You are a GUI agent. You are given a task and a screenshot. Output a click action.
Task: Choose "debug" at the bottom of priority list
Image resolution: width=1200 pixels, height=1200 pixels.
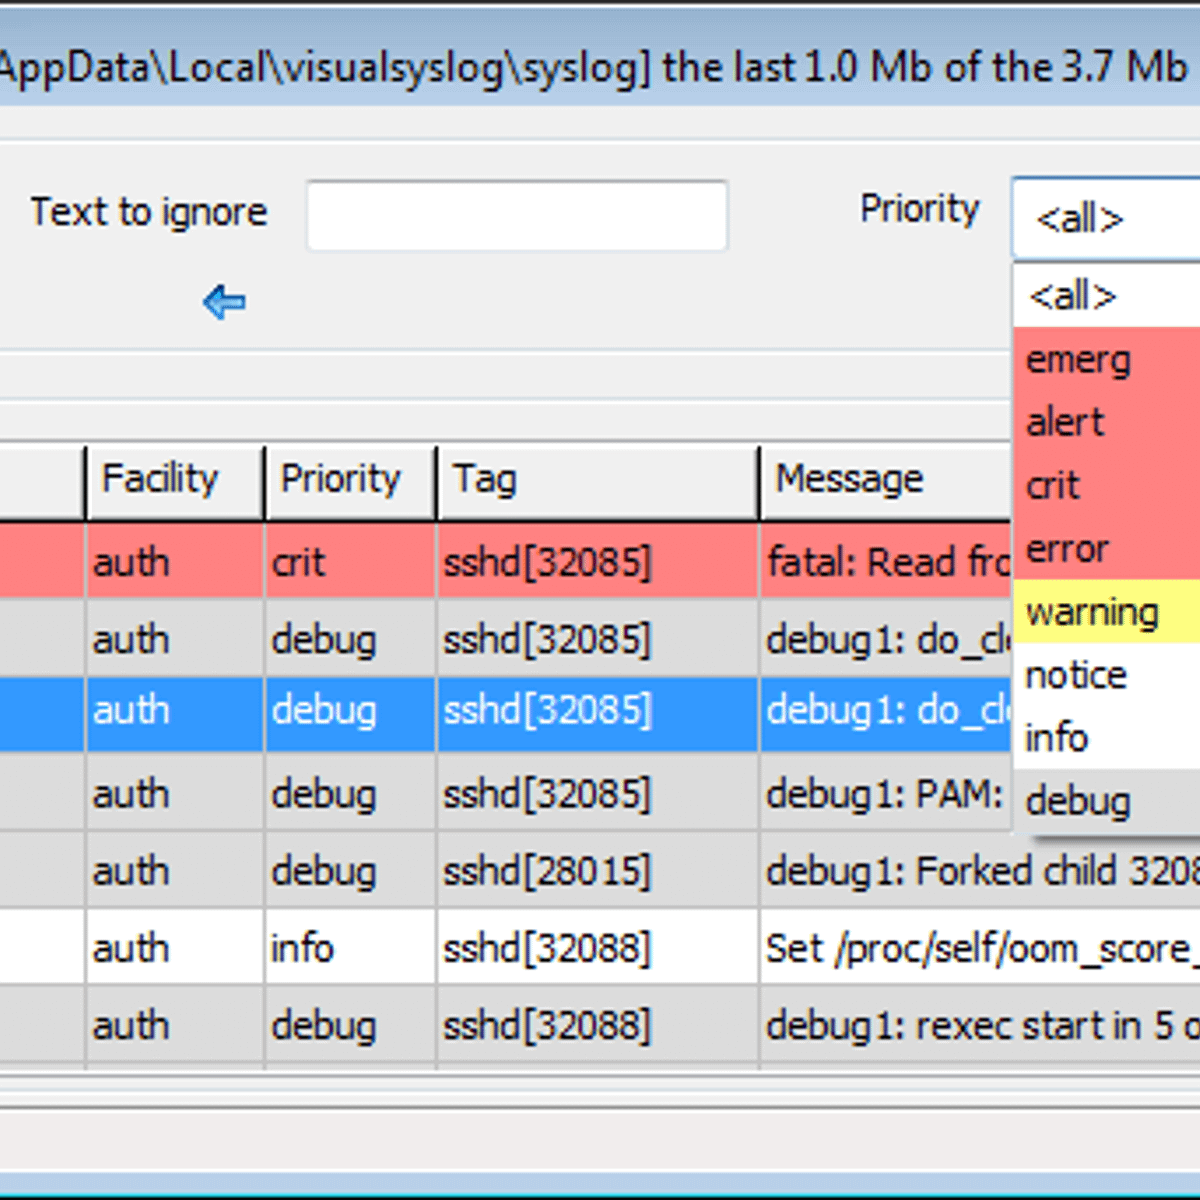pos(1077,800)
